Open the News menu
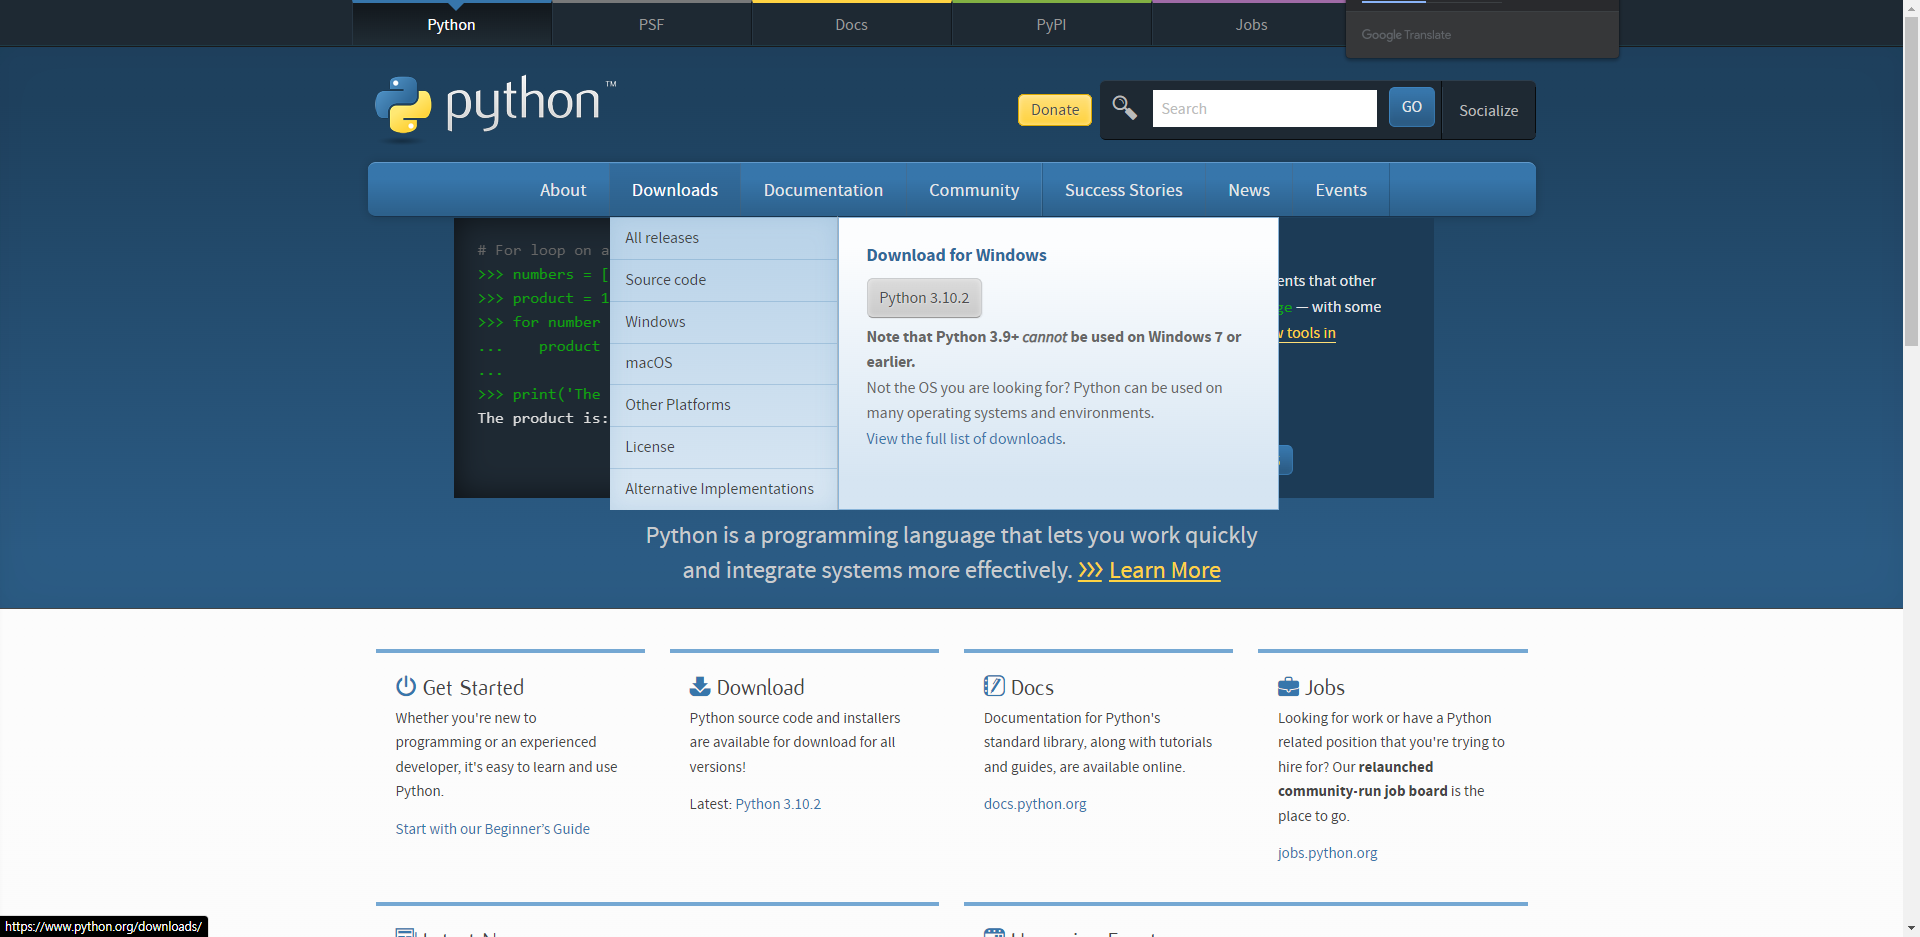Viewport: 1920px width, 937px height. point(1249,190)
